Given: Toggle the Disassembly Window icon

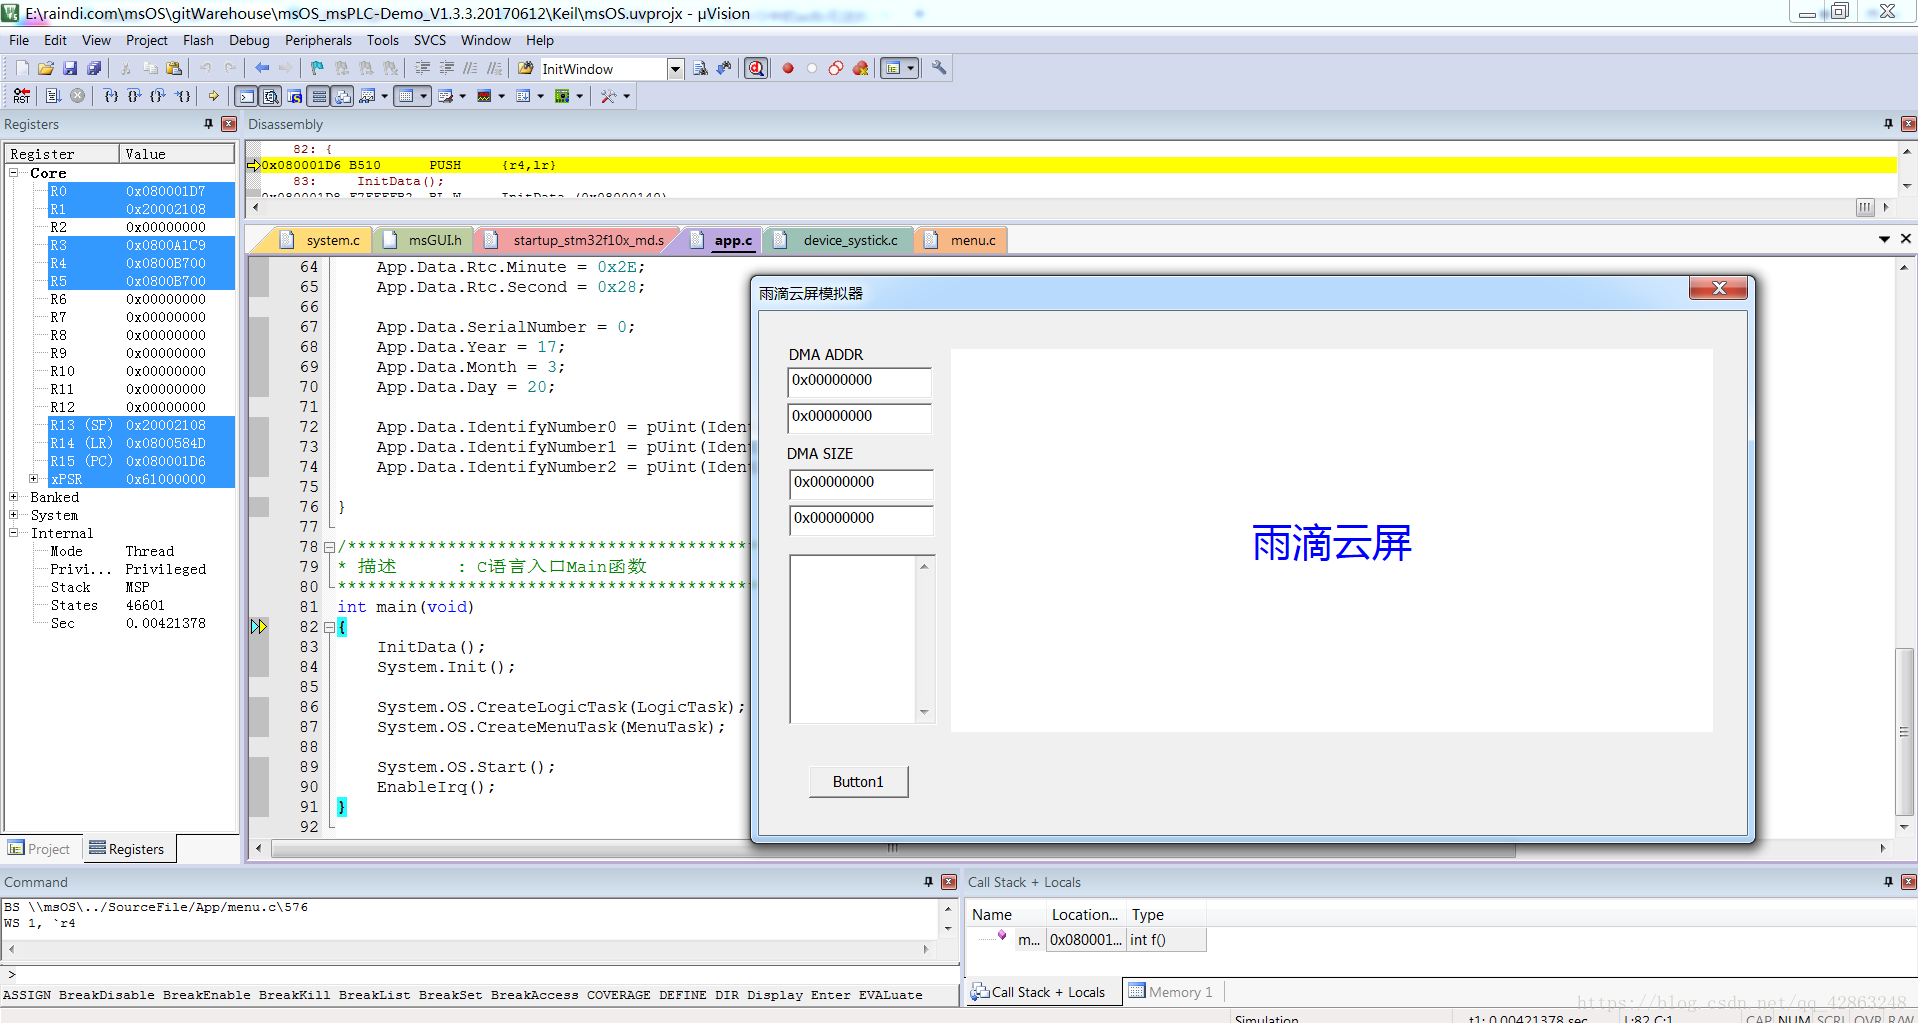Looking at the screenshot, I should (271, 96).
